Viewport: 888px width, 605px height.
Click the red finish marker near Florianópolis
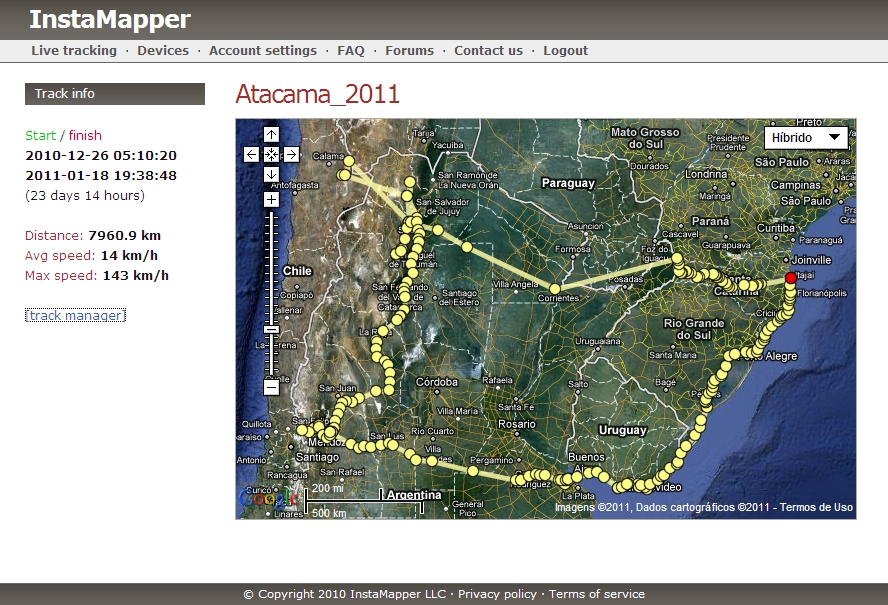790,278
